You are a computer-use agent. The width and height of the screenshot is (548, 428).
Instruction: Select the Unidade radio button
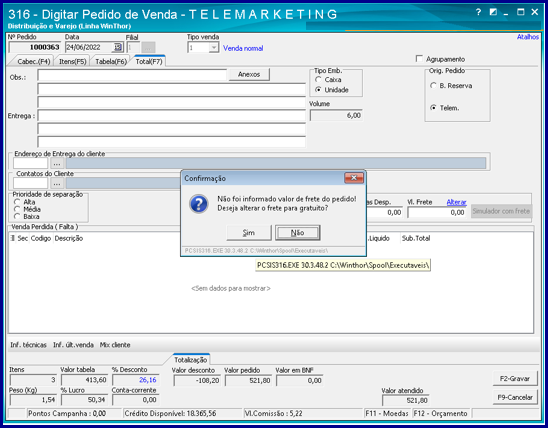(x=318, y=90)
